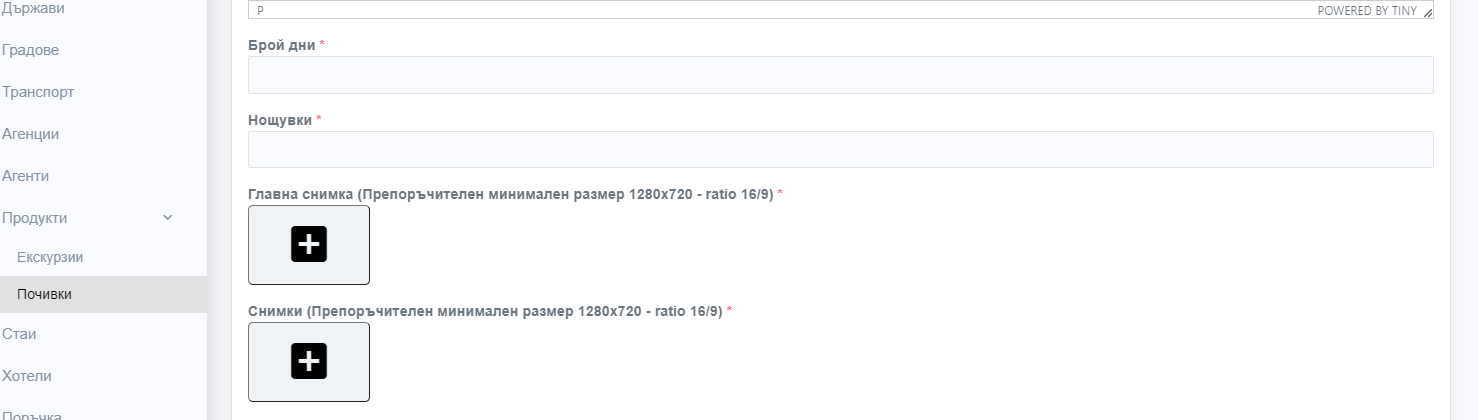Viewport: 1478px width, 420px height.
Task: Click the Снимки gallery field label text
Action: pyautogui.click(x=485, y=311)
